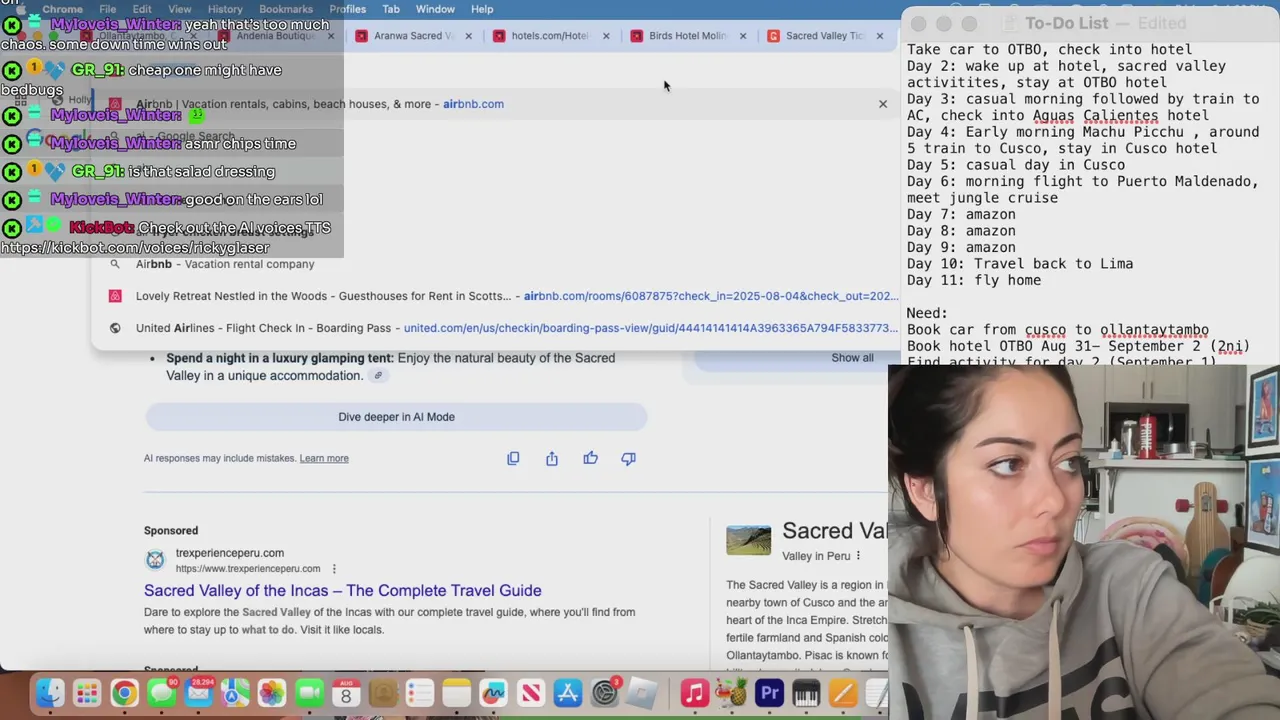Copy the AI response with copy icon
Screen dimensions: 1280x720
click(x=513, y=458)
